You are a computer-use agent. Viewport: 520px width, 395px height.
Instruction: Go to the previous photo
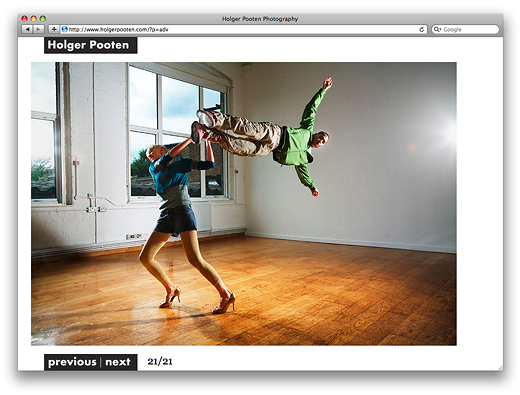click(x=72, y=362)
